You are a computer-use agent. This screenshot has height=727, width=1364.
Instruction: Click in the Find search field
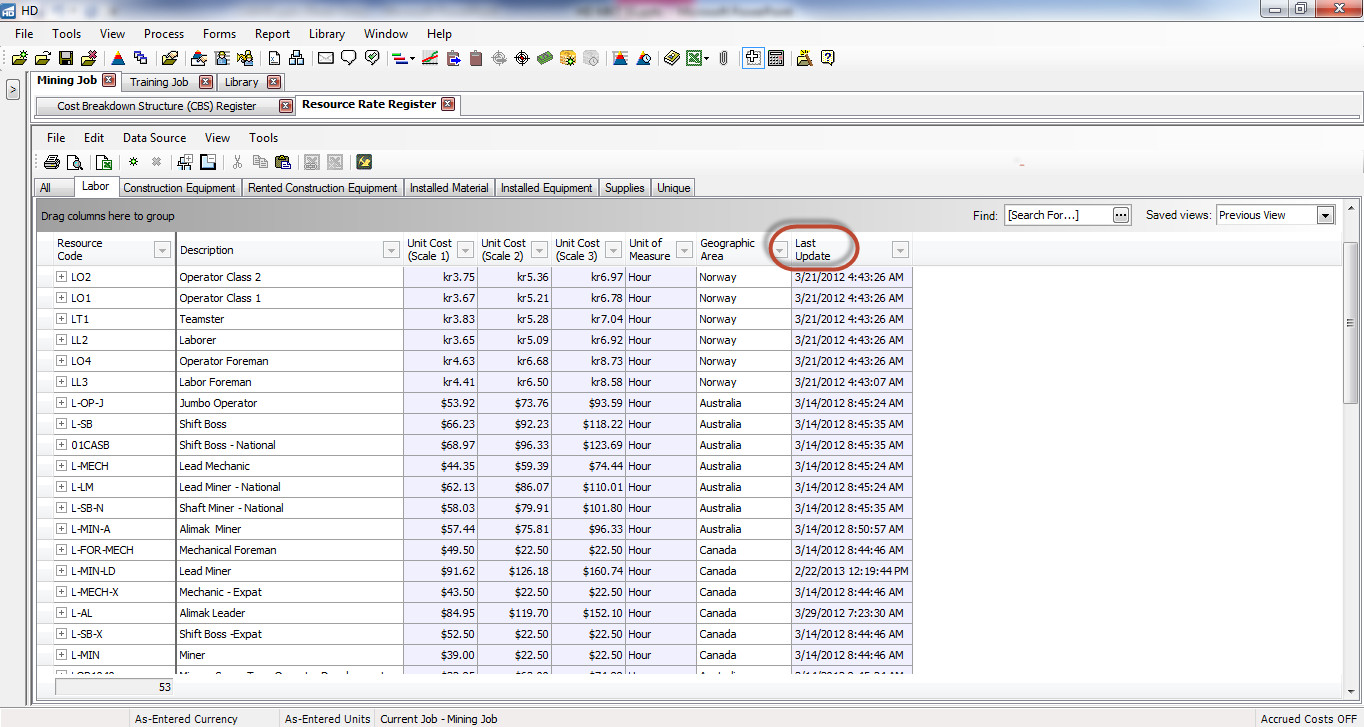tap(1056, 215)
